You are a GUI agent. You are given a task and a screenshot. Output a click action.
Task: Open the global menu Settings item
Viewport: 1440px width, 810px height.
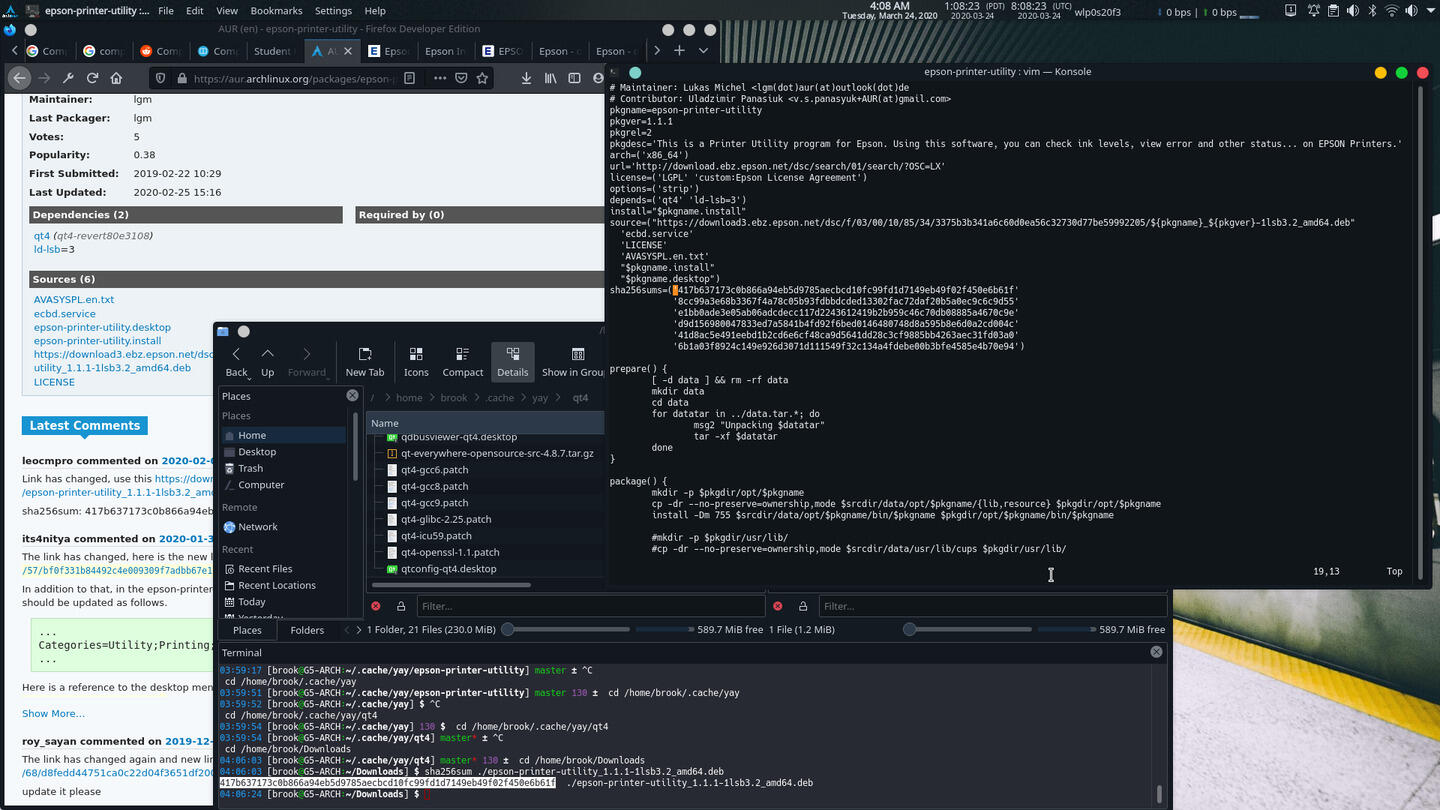click(333, 11)
